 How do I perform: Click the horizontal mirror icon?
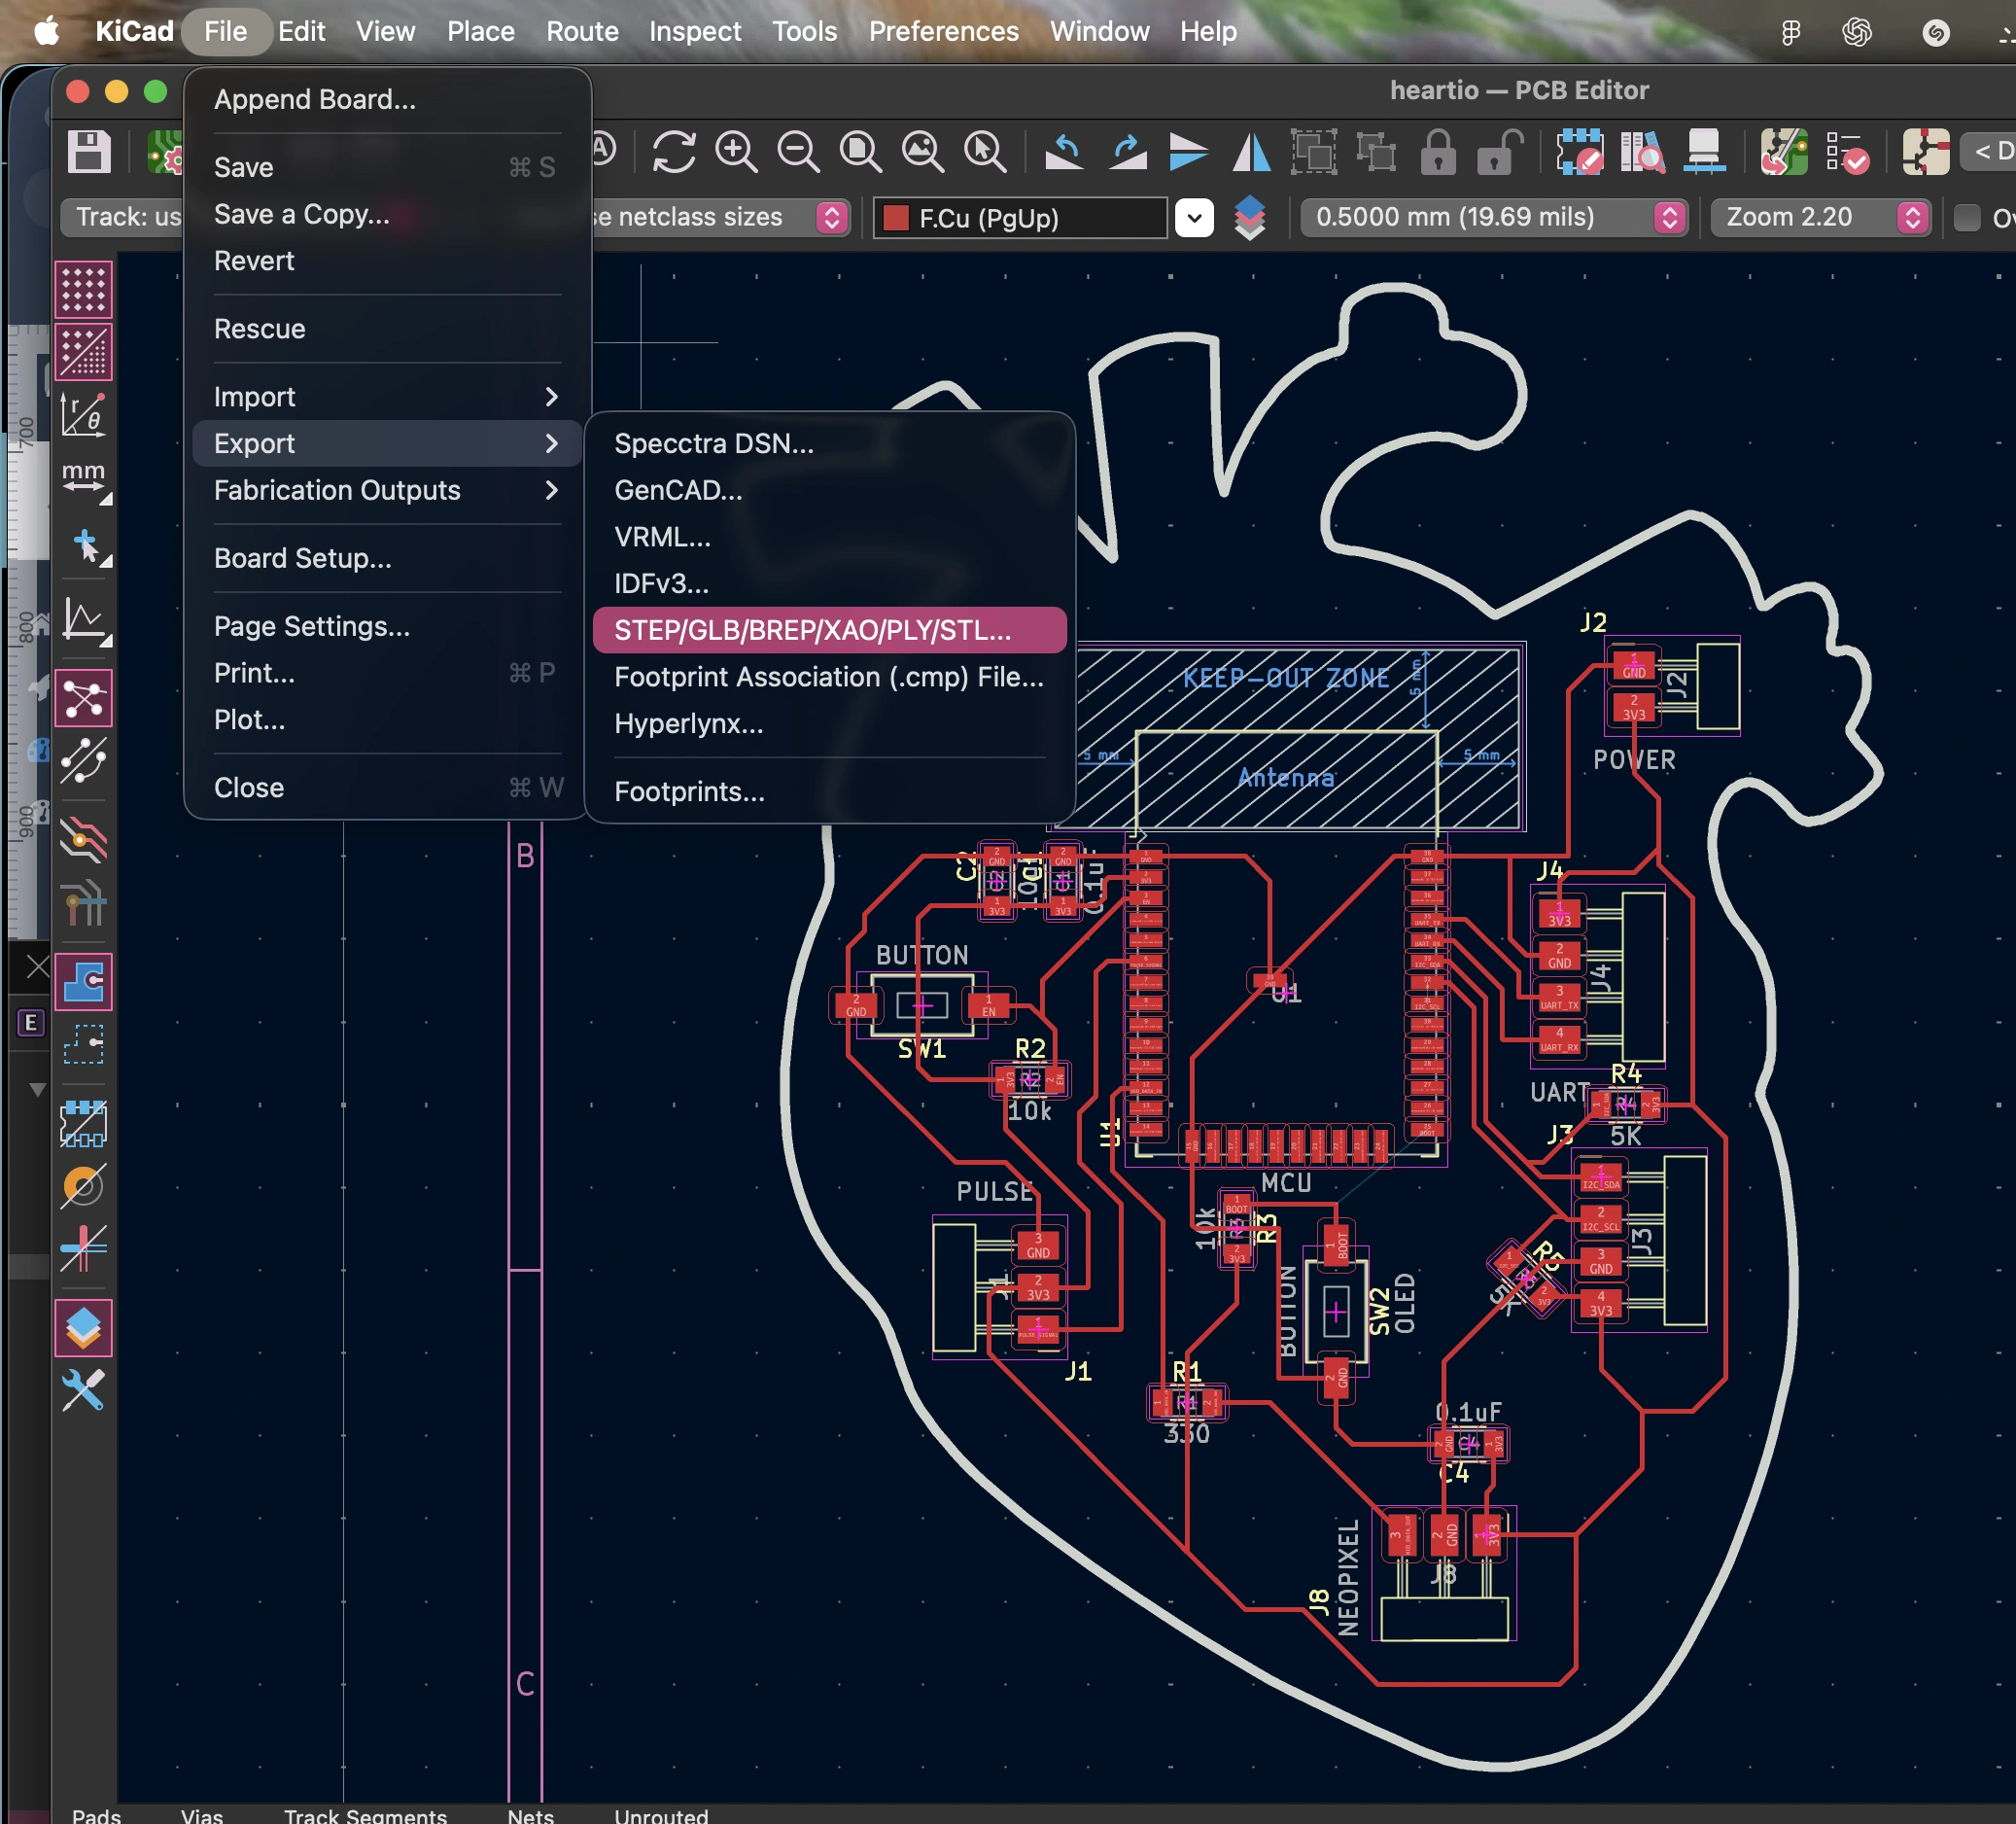pyautogui.click(x=1251, y=152)
